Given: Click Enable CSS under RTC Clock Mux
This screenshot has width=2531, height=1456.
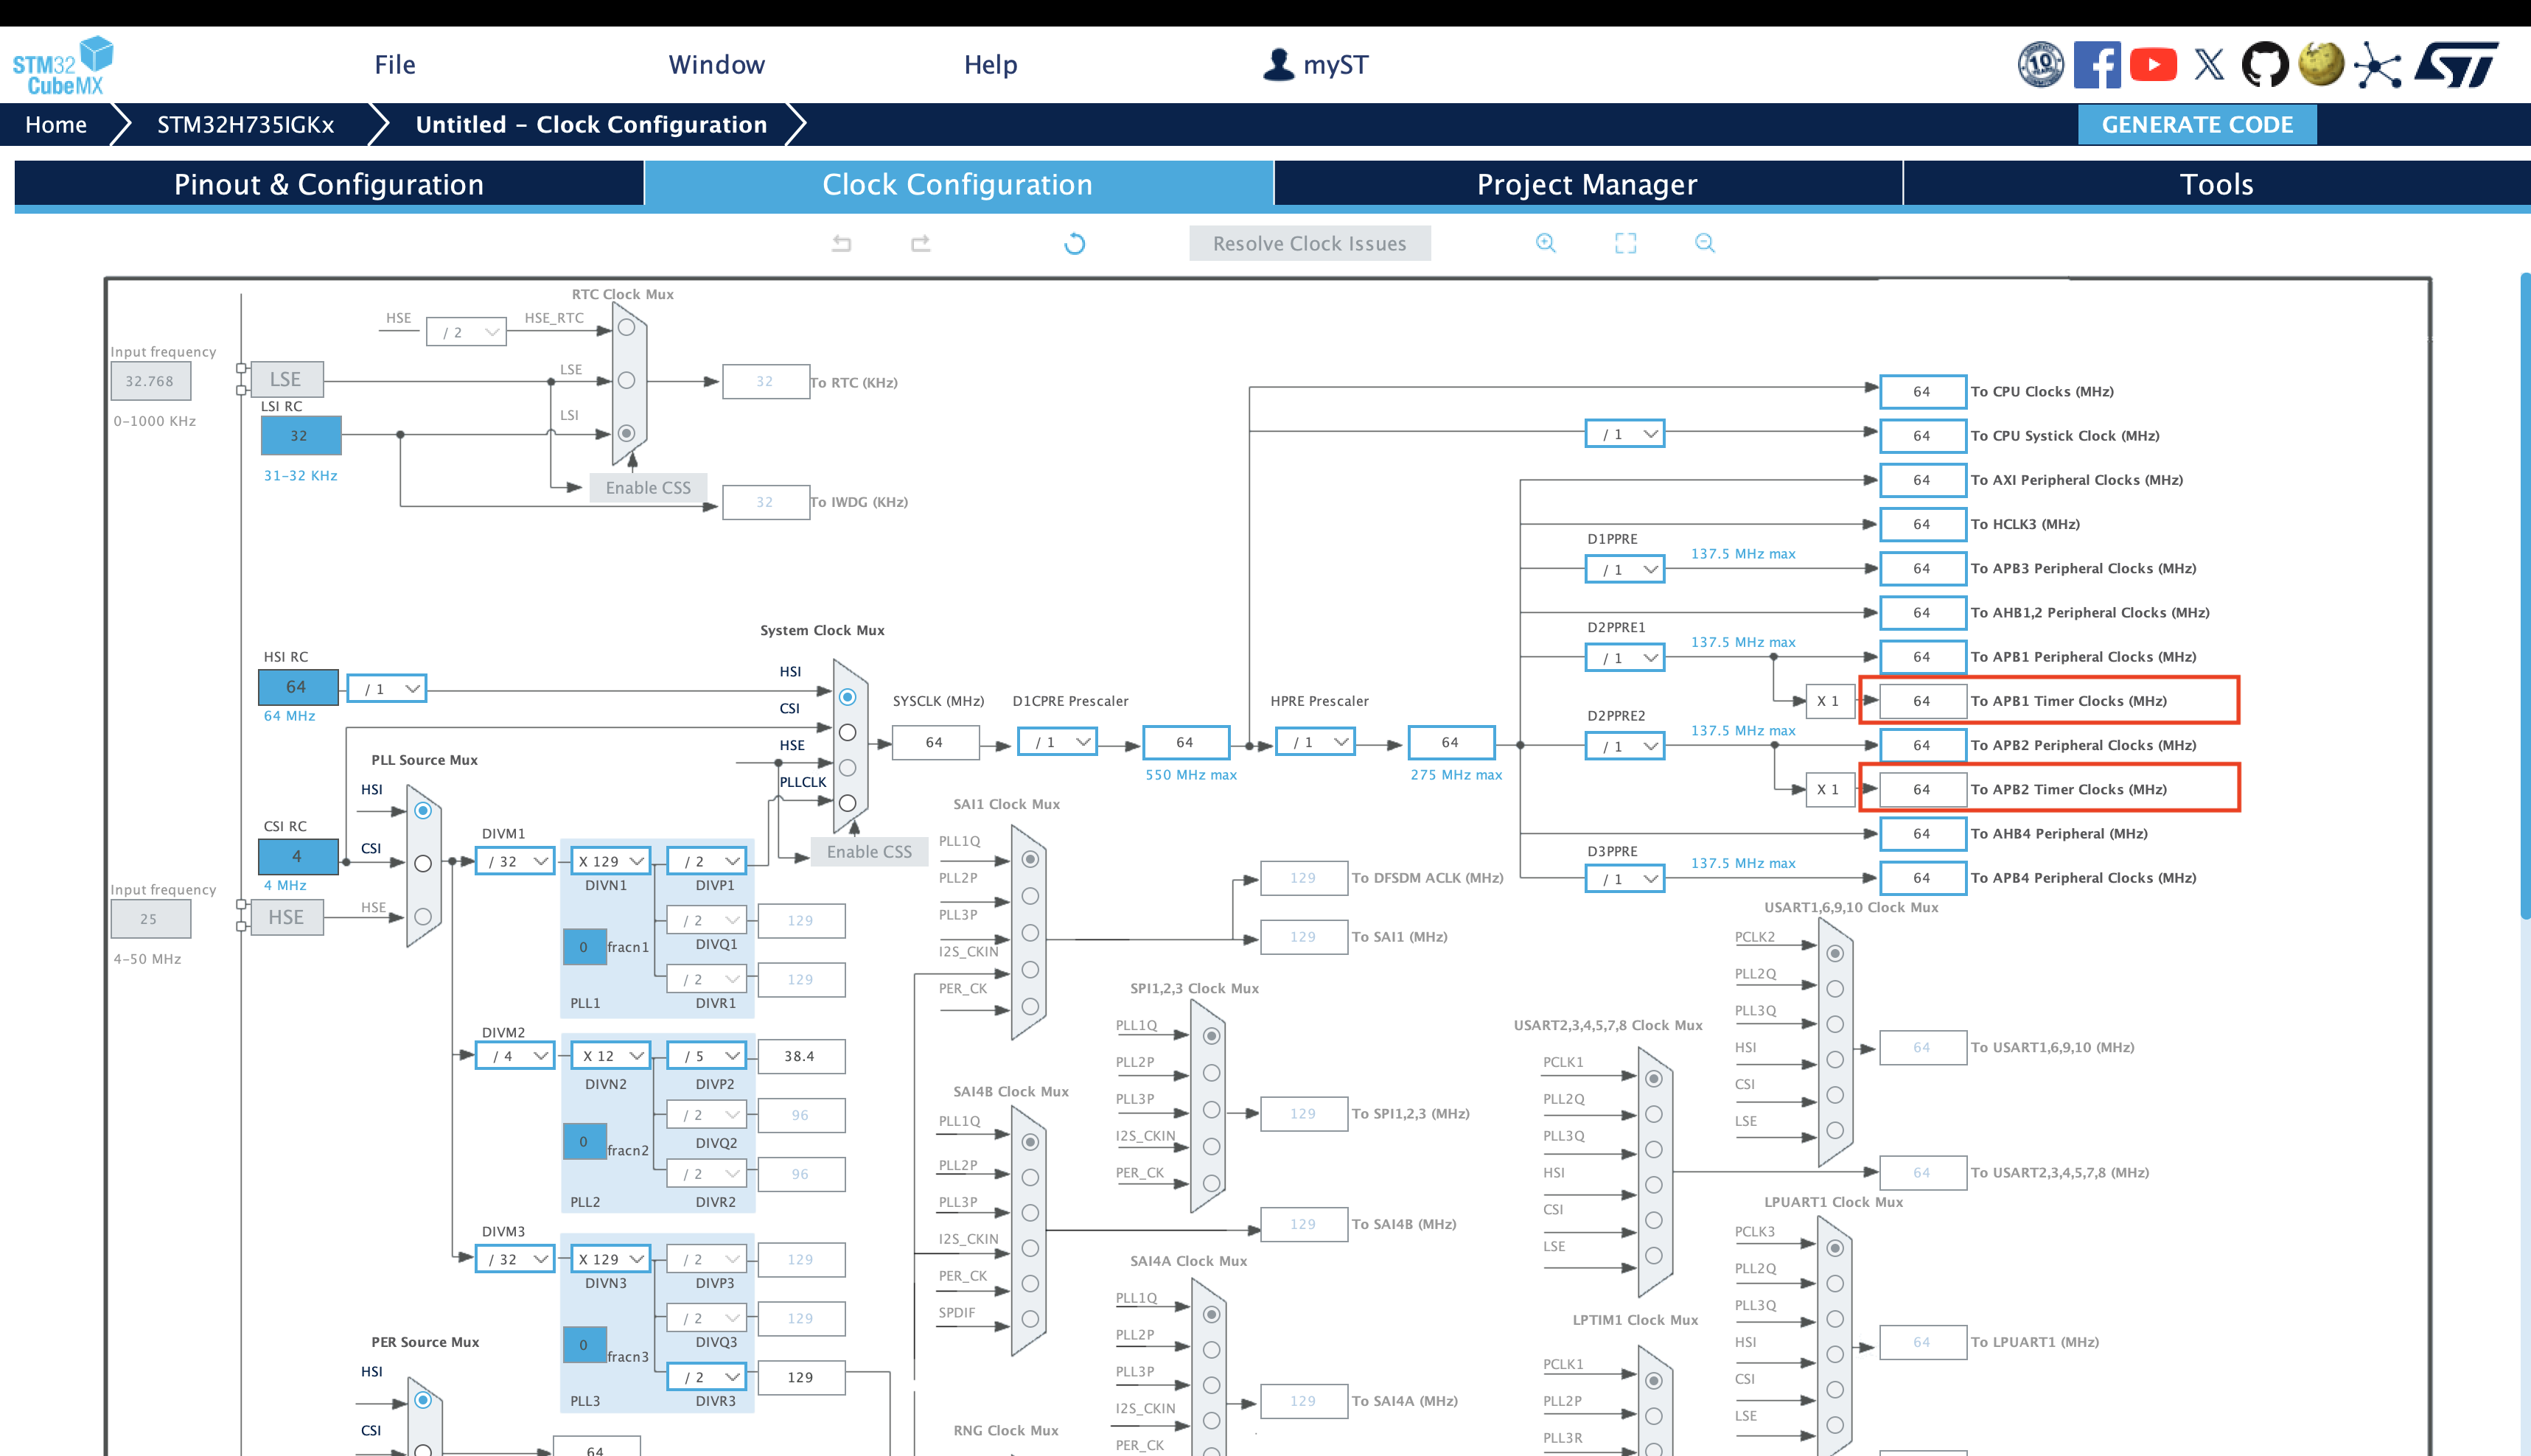Looking at the screenshot, I should (x=648, y=487).
